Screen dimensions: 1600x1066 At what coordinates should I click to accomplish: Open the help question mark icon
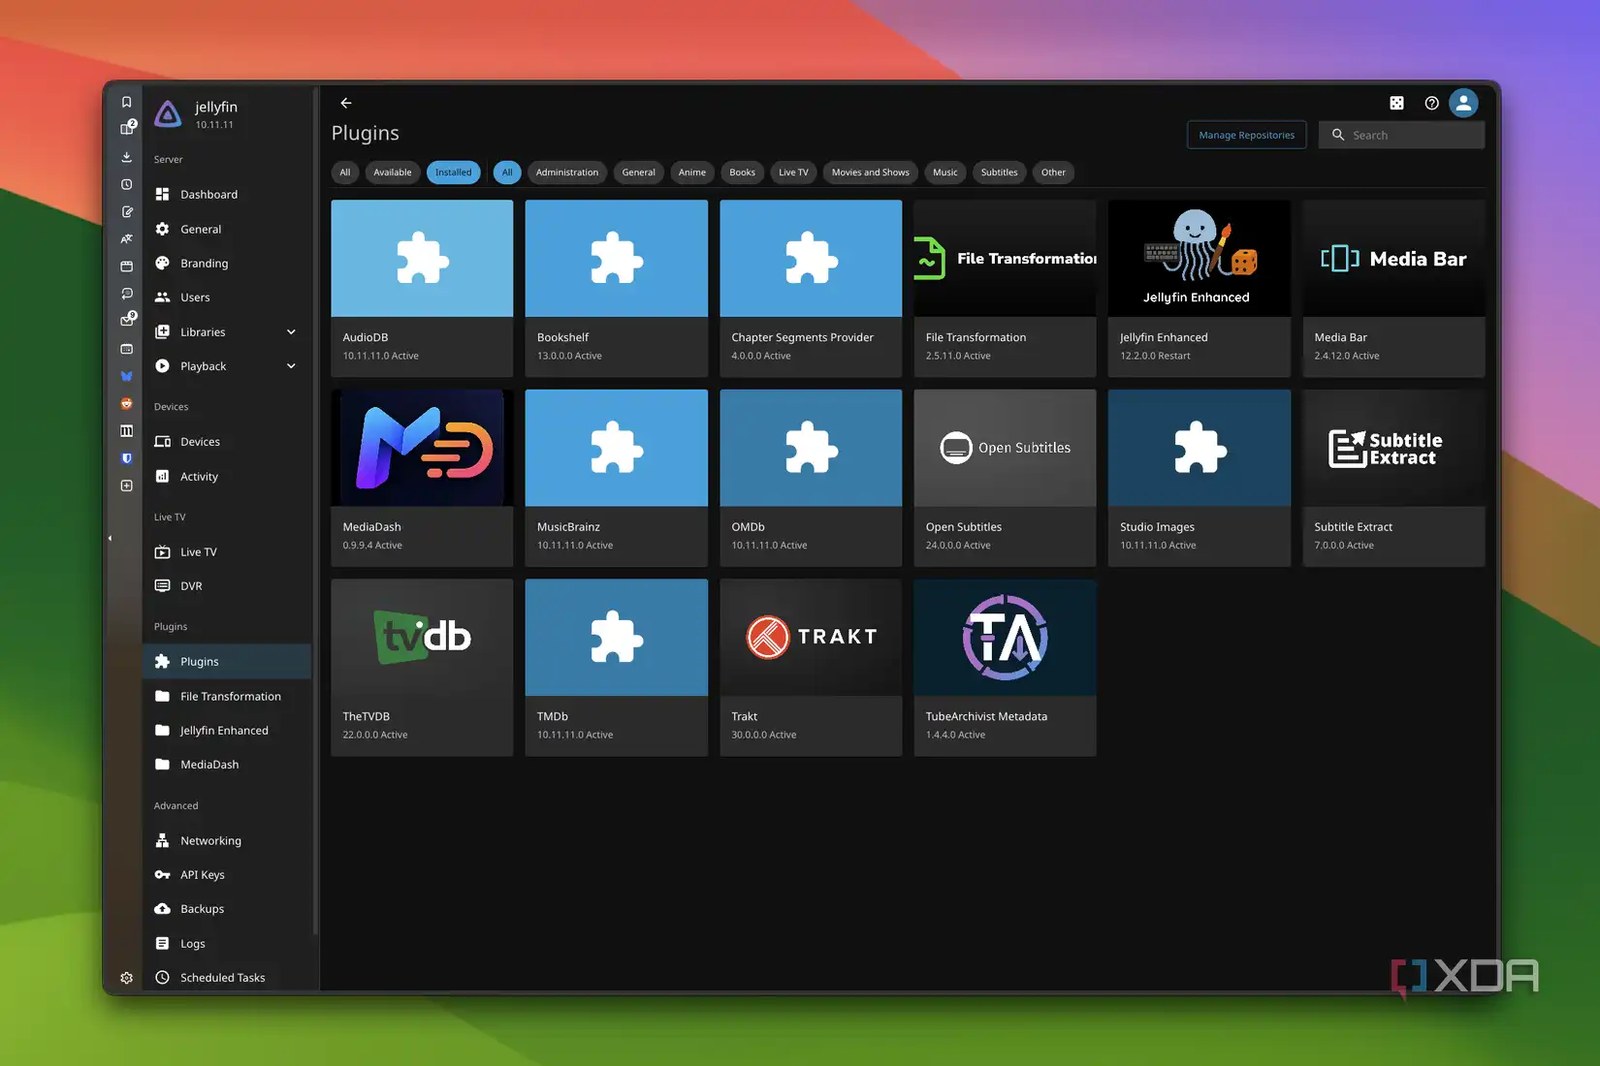click(x=1432, y=103)
